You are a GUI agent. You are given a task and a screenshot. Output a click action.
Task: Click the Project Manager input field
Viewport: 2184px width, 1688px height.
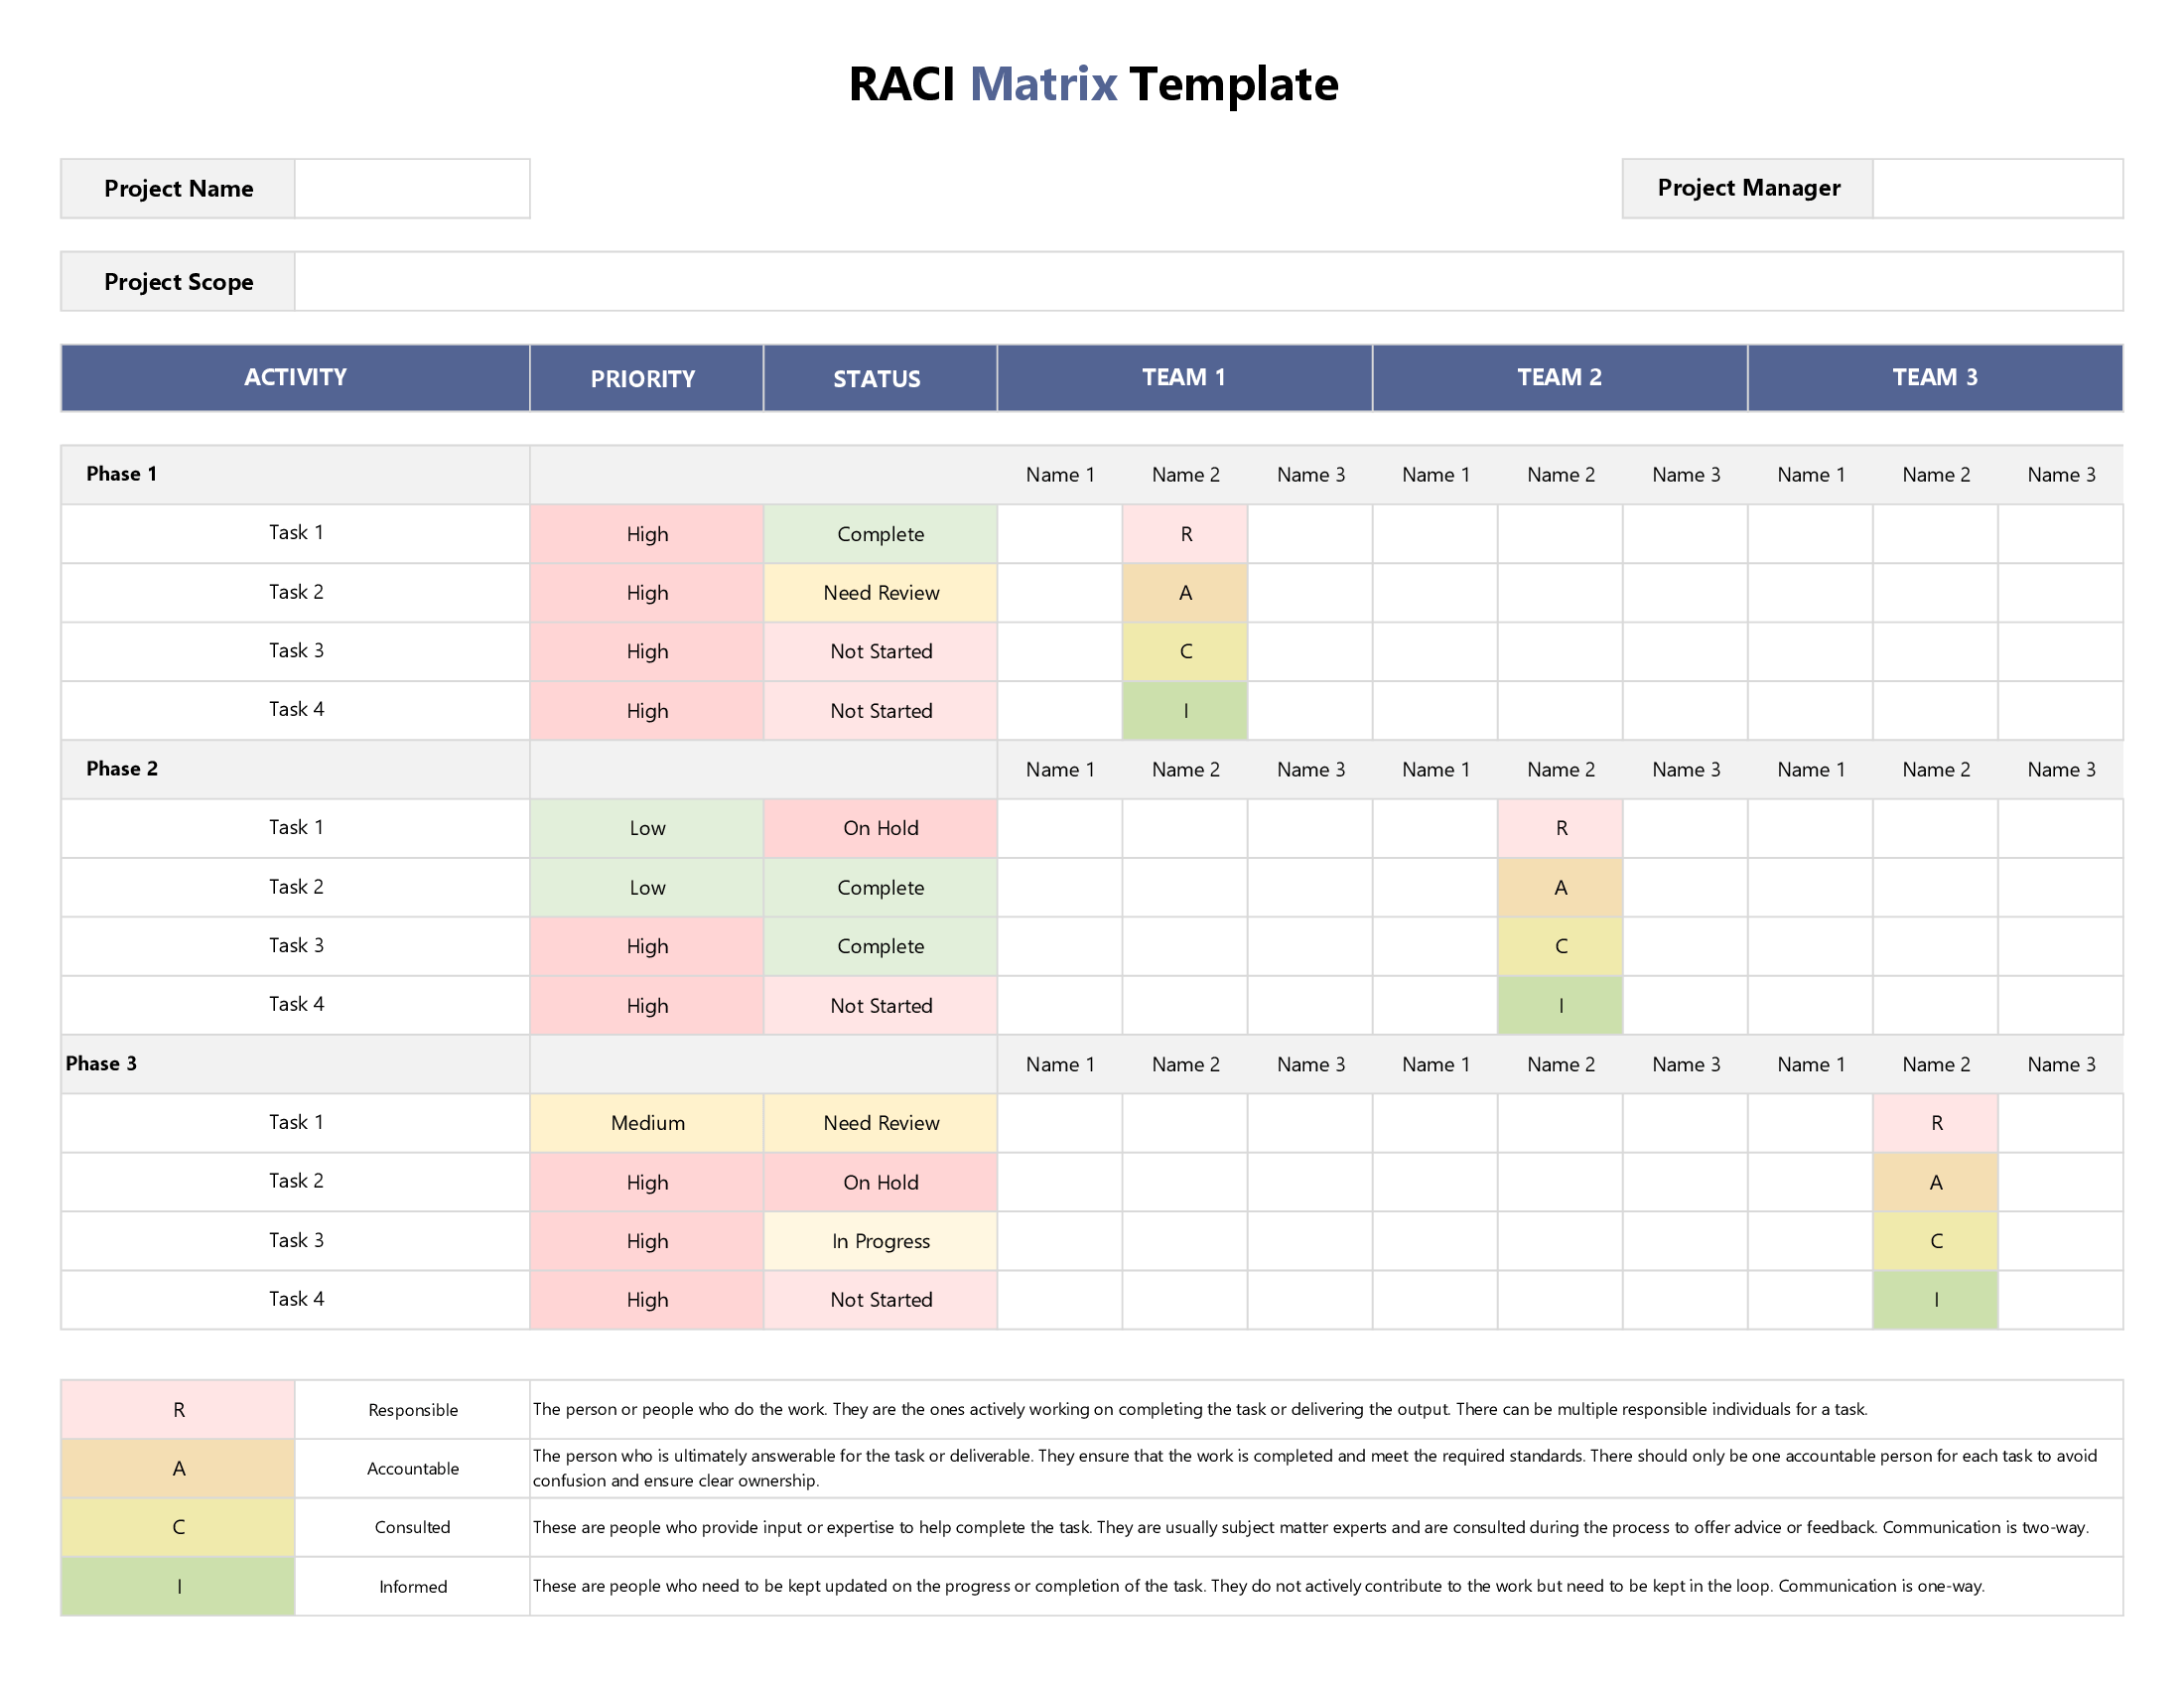(1996, 188)
